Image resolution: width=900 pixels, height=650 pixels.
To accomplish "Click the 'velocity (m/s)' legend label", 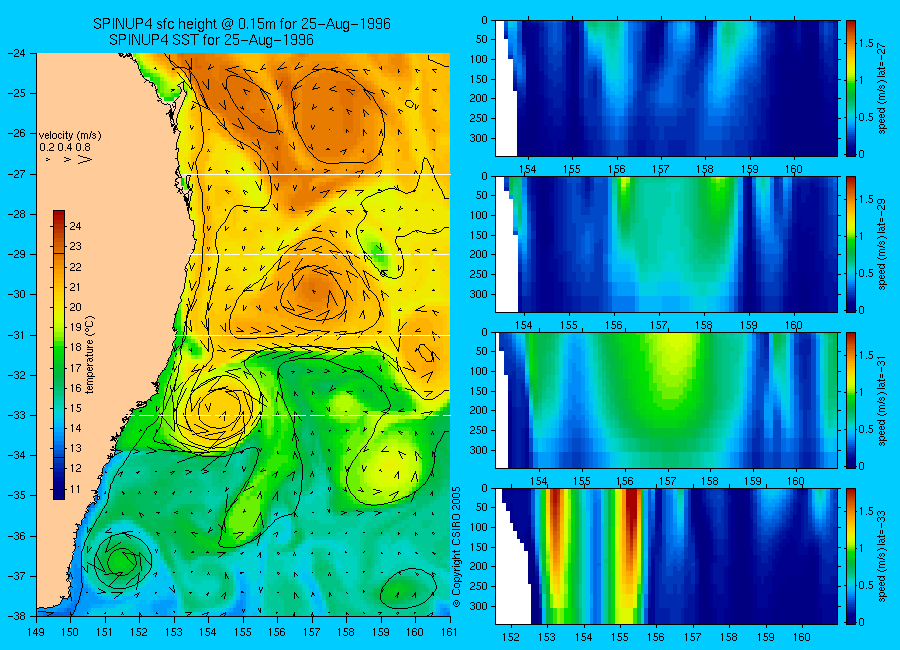I will click(69, 136).
